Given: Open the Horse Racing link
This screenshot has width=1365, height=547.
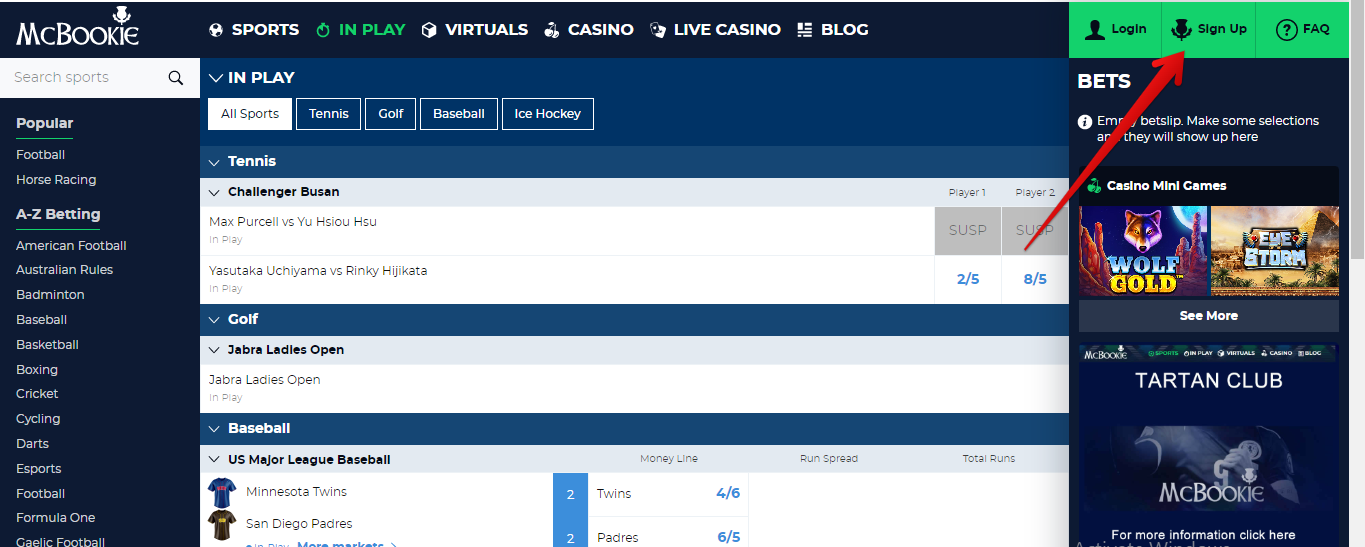Looking at the screenshot, I should [x=56, y=180].
